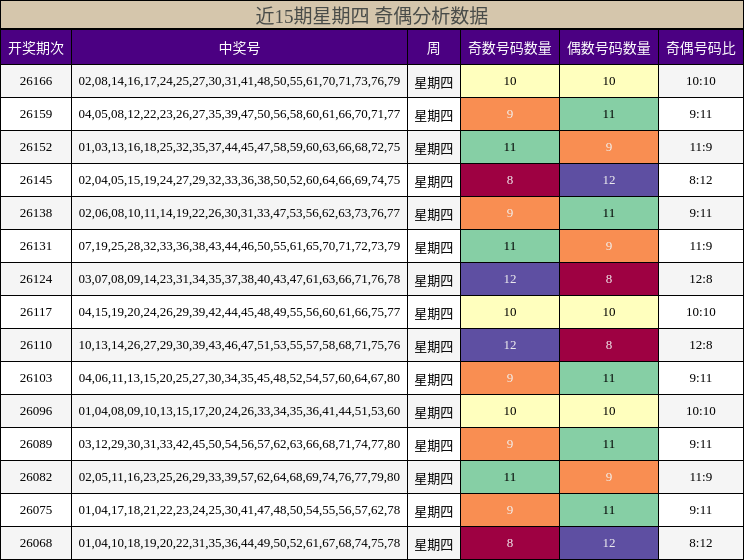Select issue number 26089
Image resolution: width=744 pixels, height=560 pixels.
pyautogui.click(x=36, y=444)
